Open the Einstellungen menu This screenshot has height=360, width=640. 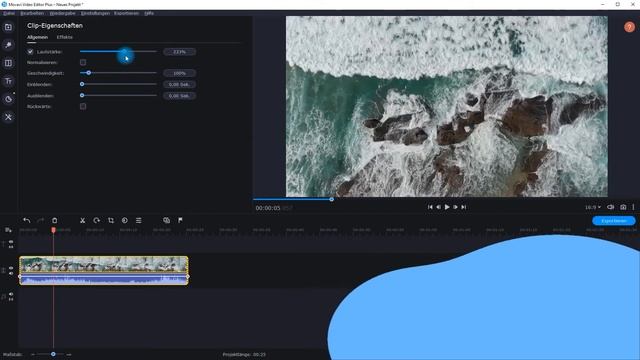coord(95,13)
